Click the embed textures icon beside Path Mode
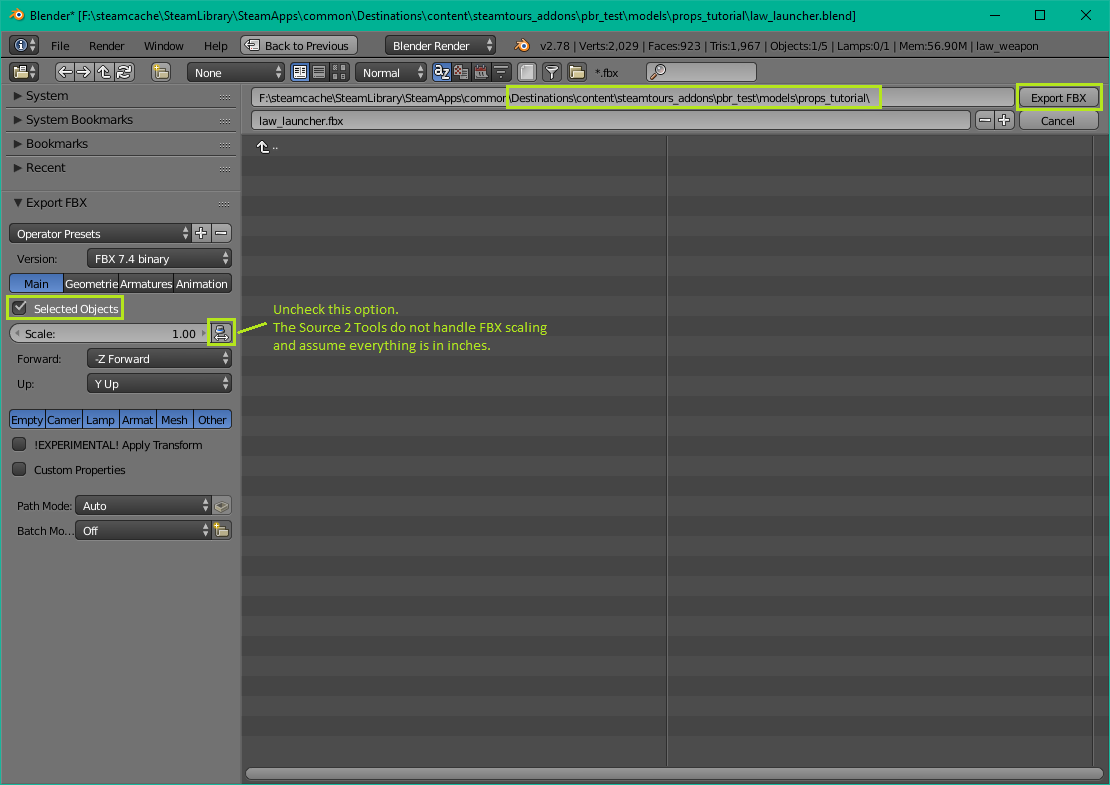The height and width of the screenshot is (785, 1110). point(222,505)
